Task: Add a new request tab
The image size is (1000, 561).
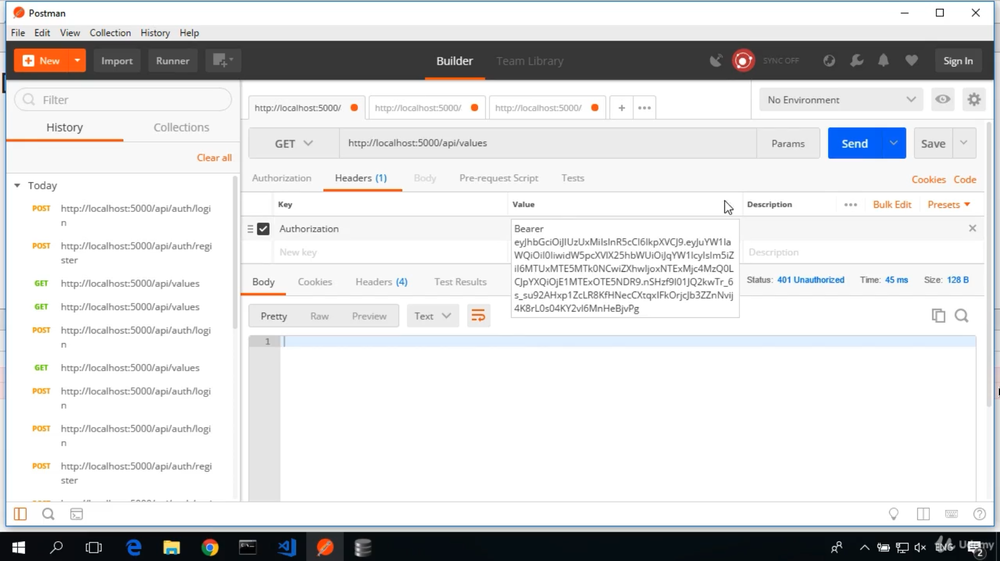Action: [621, 108]
